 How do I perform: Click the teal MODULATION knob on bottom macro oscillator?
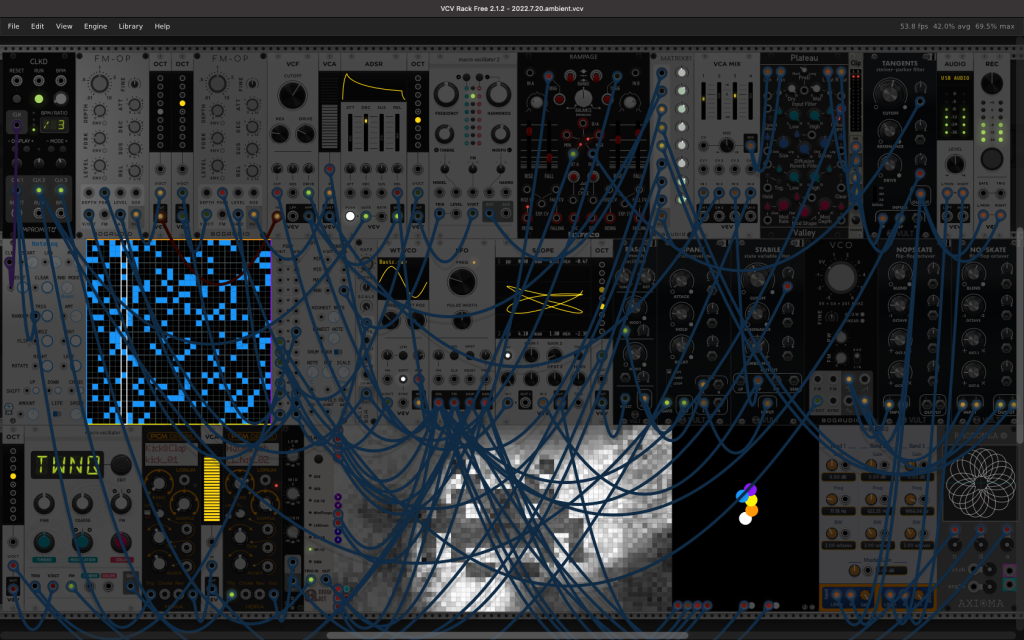coord(82,542)
